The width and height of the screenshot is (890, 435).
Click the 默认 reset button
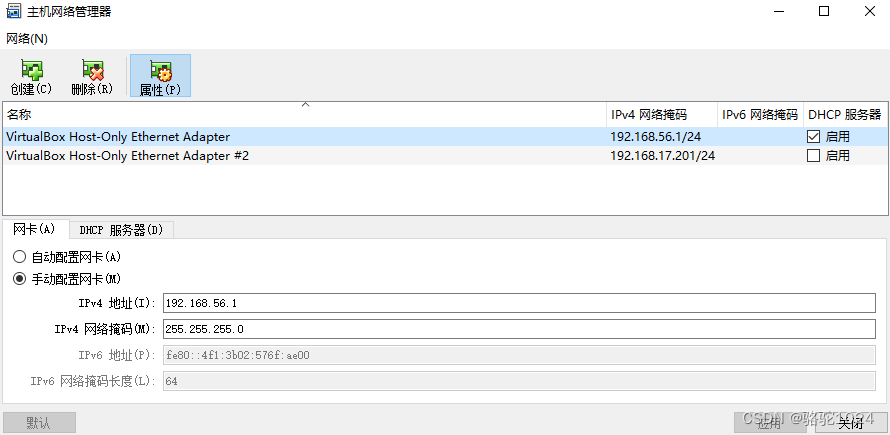[x=39, y=423]
